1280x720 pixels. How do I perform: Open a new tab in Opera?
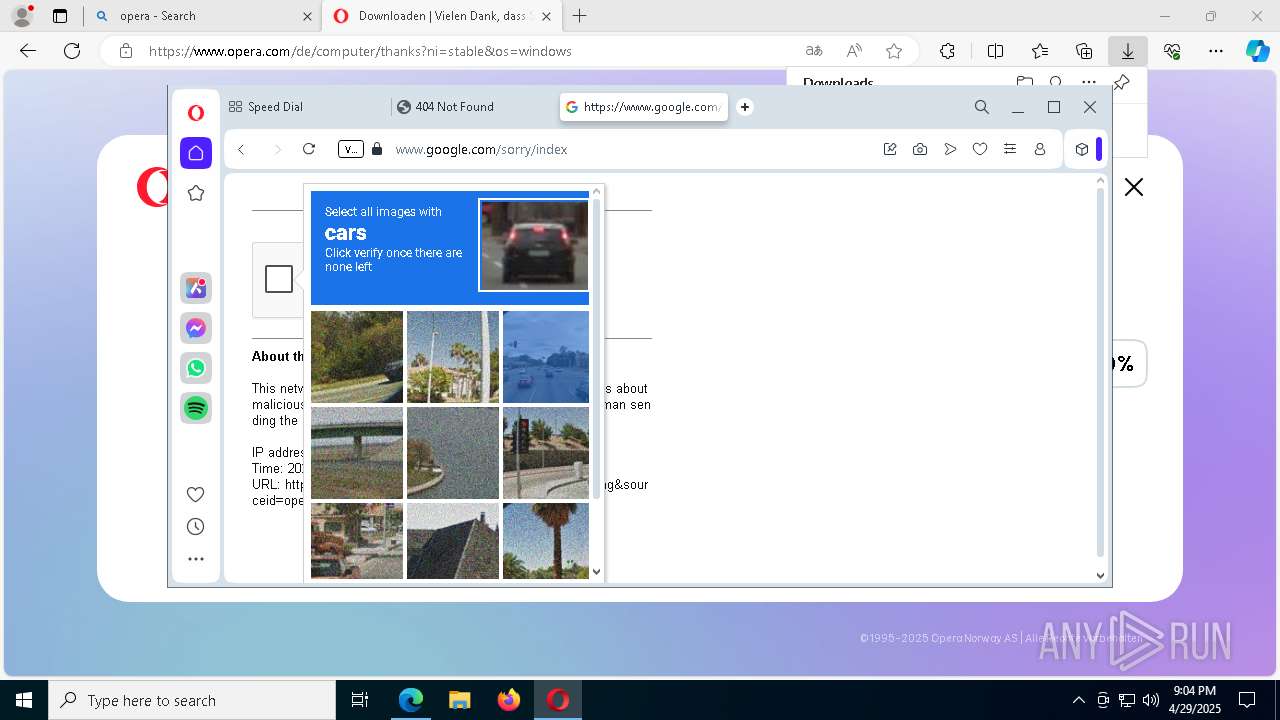click(x=745, y=107)
